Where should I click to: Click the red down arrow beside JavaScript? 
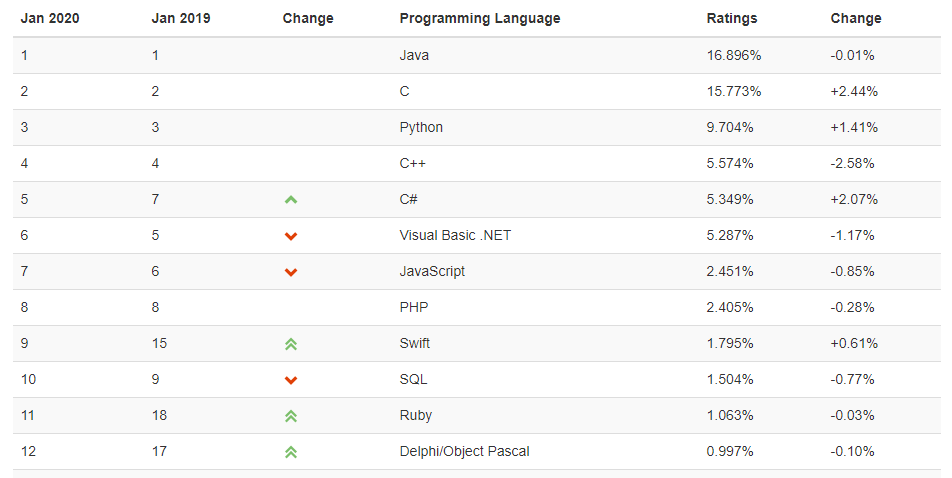[x=291, y=272]
